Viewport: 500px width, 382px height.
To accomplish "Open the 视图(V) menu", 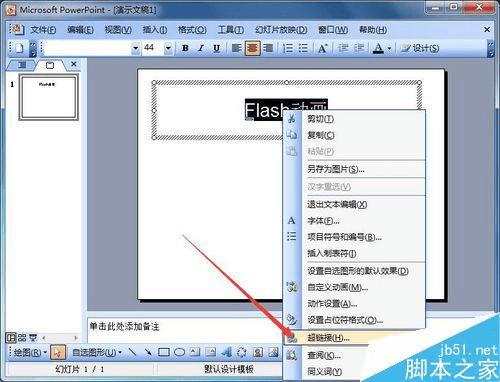I will pos(118,30).
